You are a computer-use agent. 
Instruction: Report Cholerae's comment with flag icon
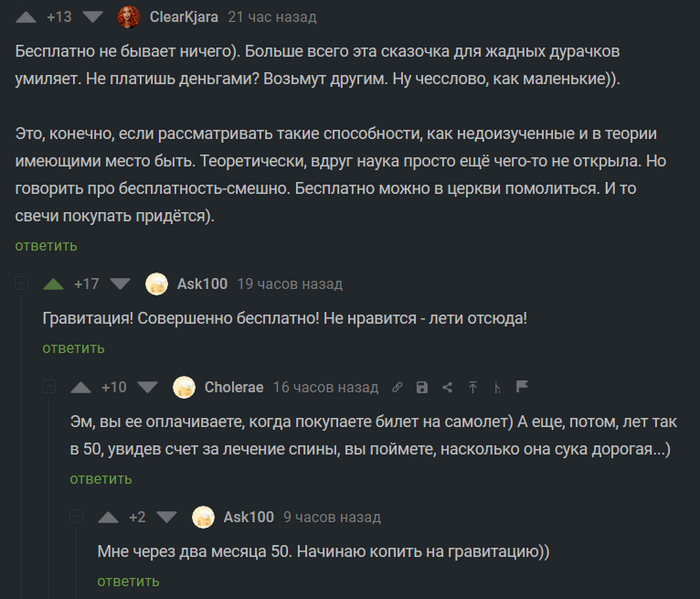522,387
